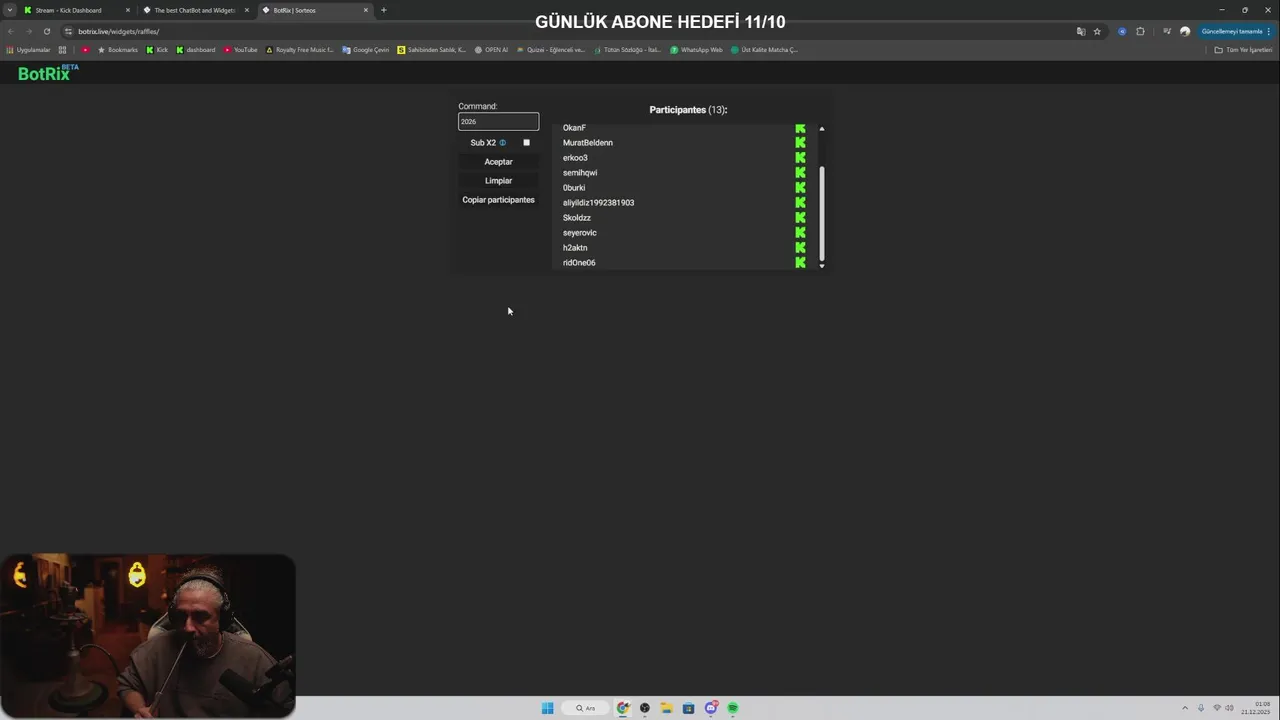
Task: Open the dashboard bookmark
Action: coord(195,50)
